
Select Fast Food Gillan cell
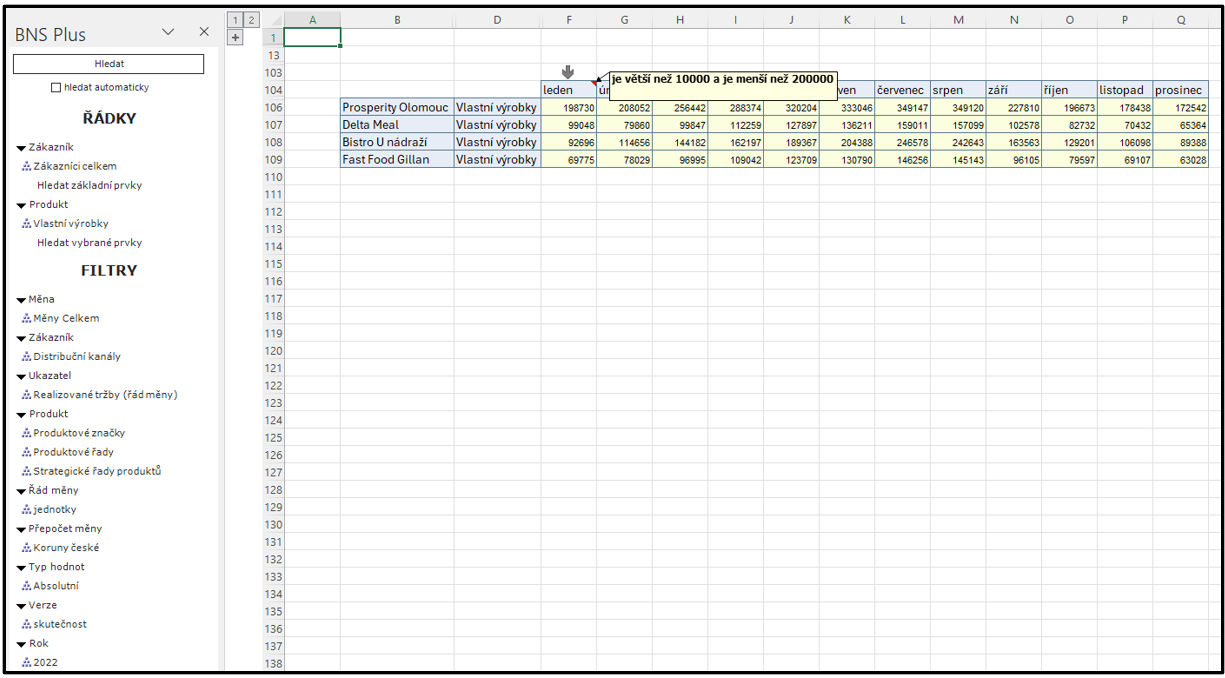click(x=397, y=159)
